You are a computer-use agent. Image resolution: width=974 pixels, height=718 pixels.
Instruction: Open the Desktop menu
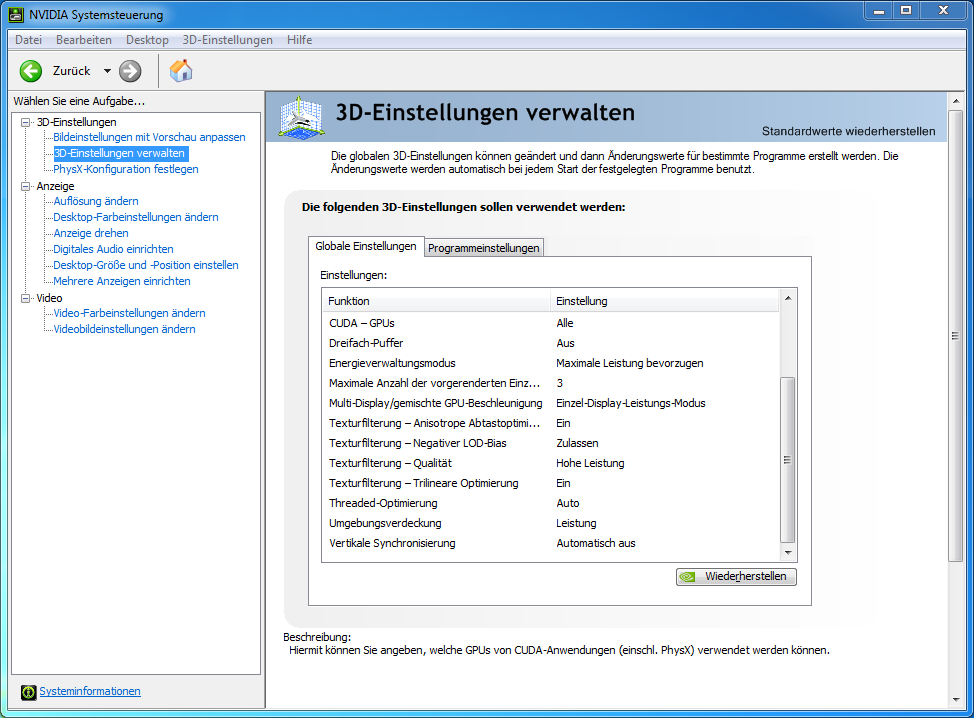(147, 40)
